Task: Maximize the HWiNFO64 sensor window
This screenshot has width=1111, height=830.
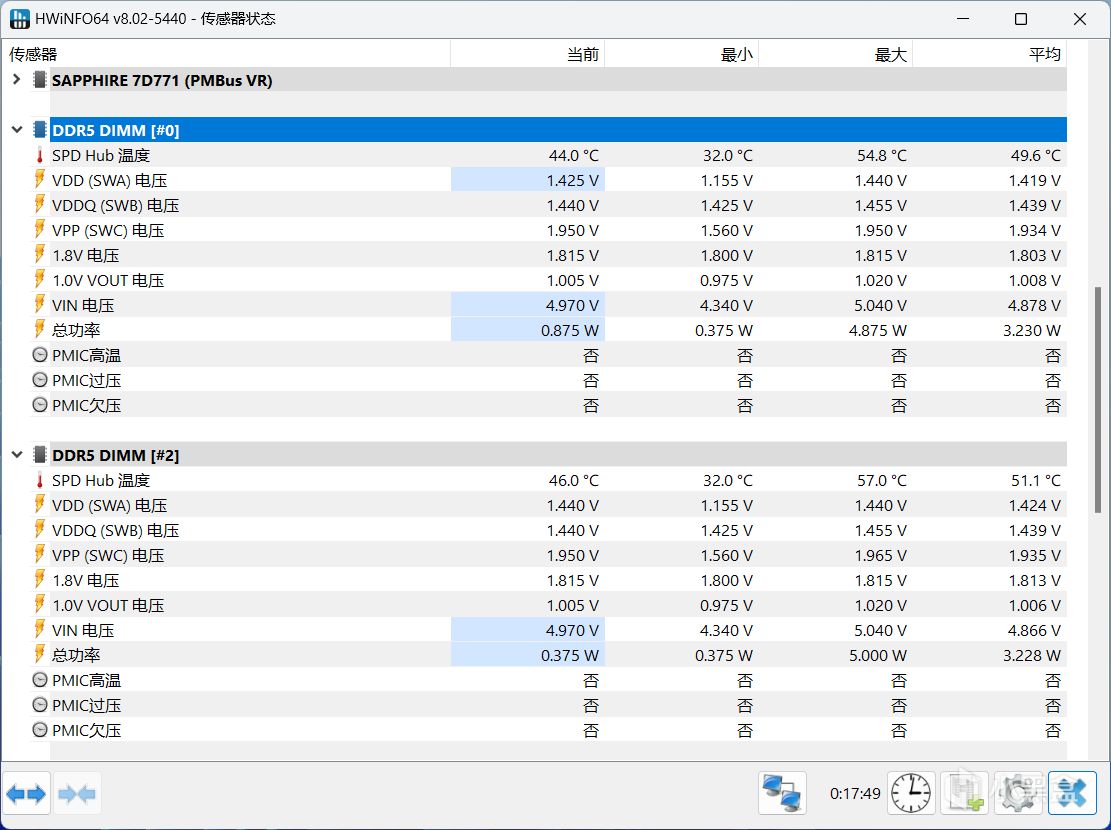Action: (x=1021, y=19)
